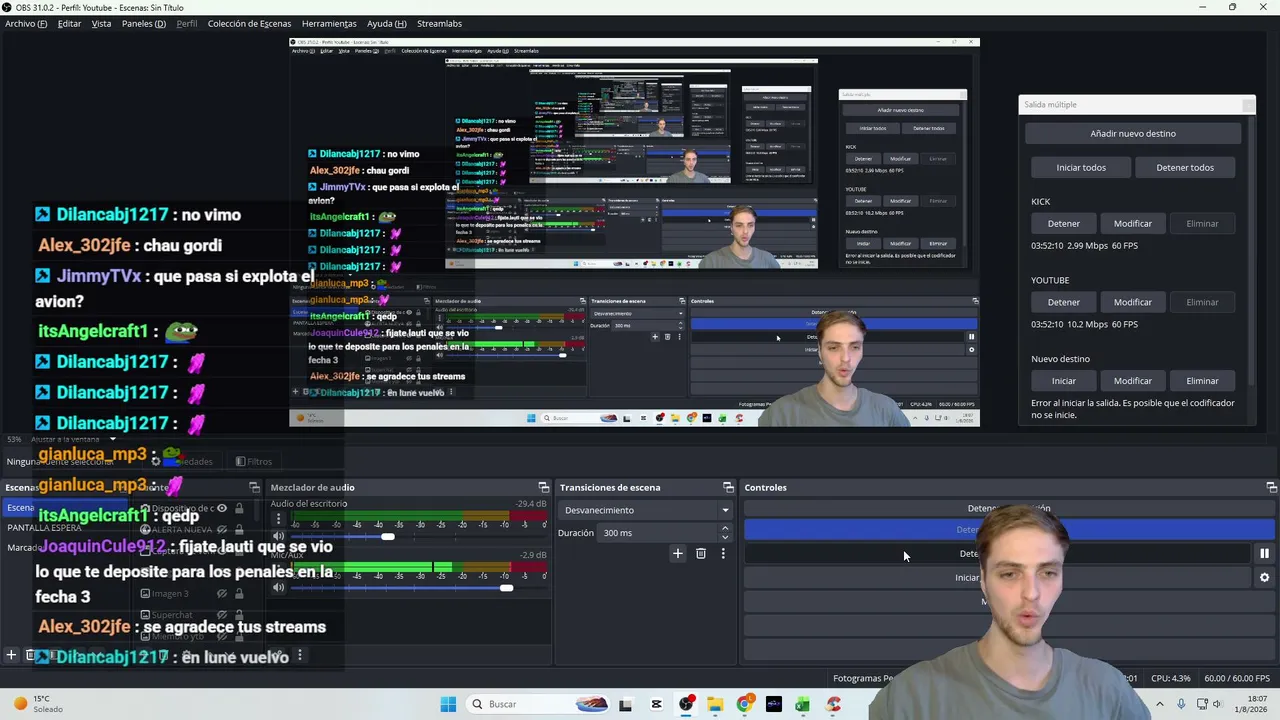The width and height of the screenshot is (1280, 720).
Task: Add a new scene with plus icon
Action: [x=11, y=656]
